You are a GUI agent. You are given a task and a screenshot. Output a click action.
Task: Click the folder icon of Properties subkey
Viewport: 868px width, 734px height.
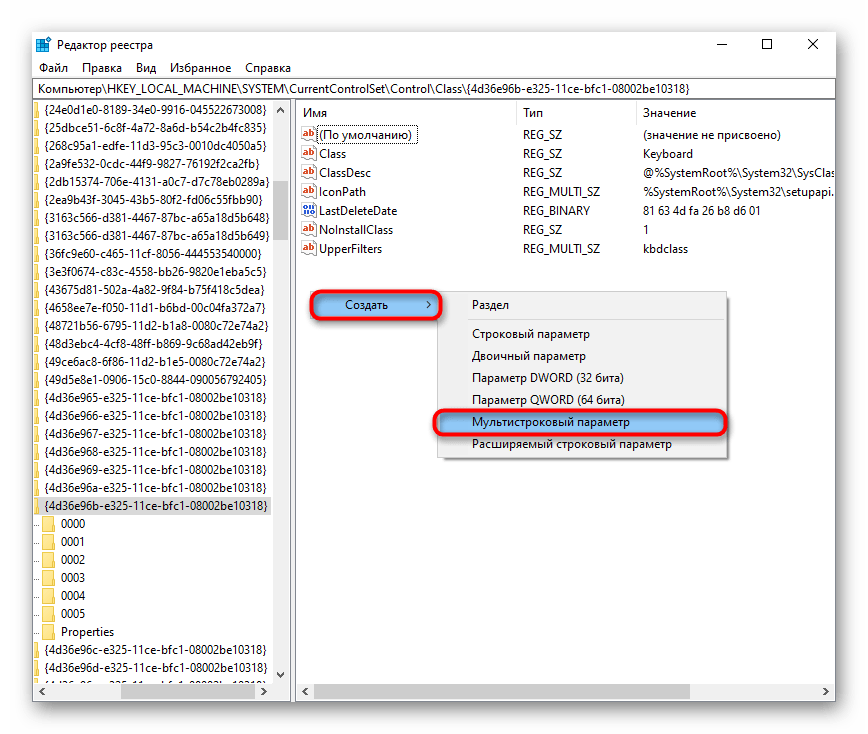click(48, 632)
